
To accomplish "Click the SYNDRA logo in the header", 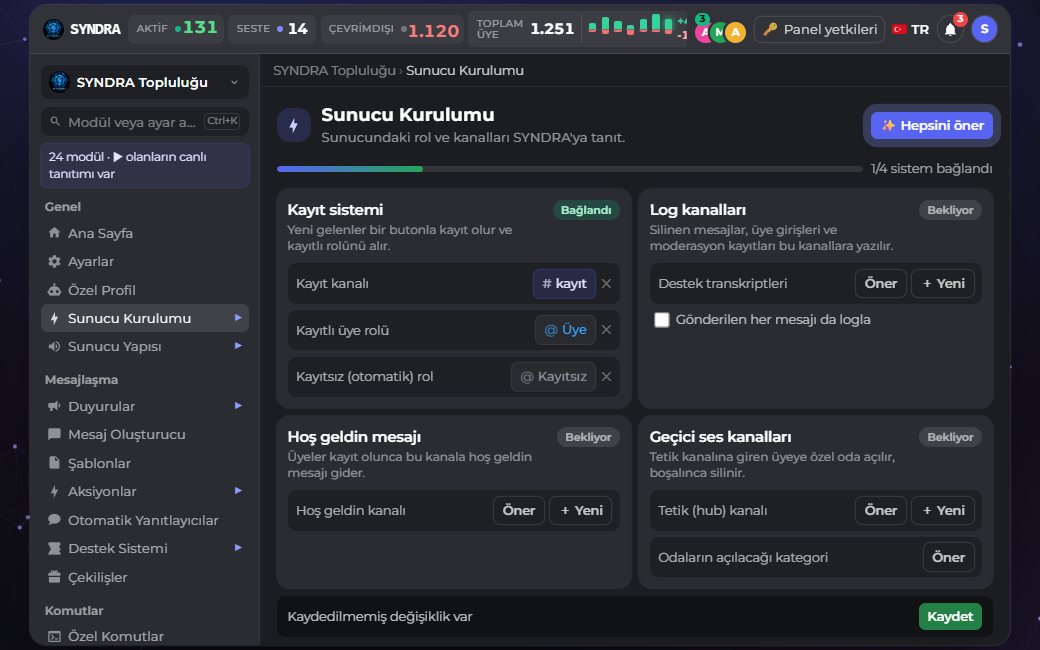I will pyautogui.click(x=54, y=29).
